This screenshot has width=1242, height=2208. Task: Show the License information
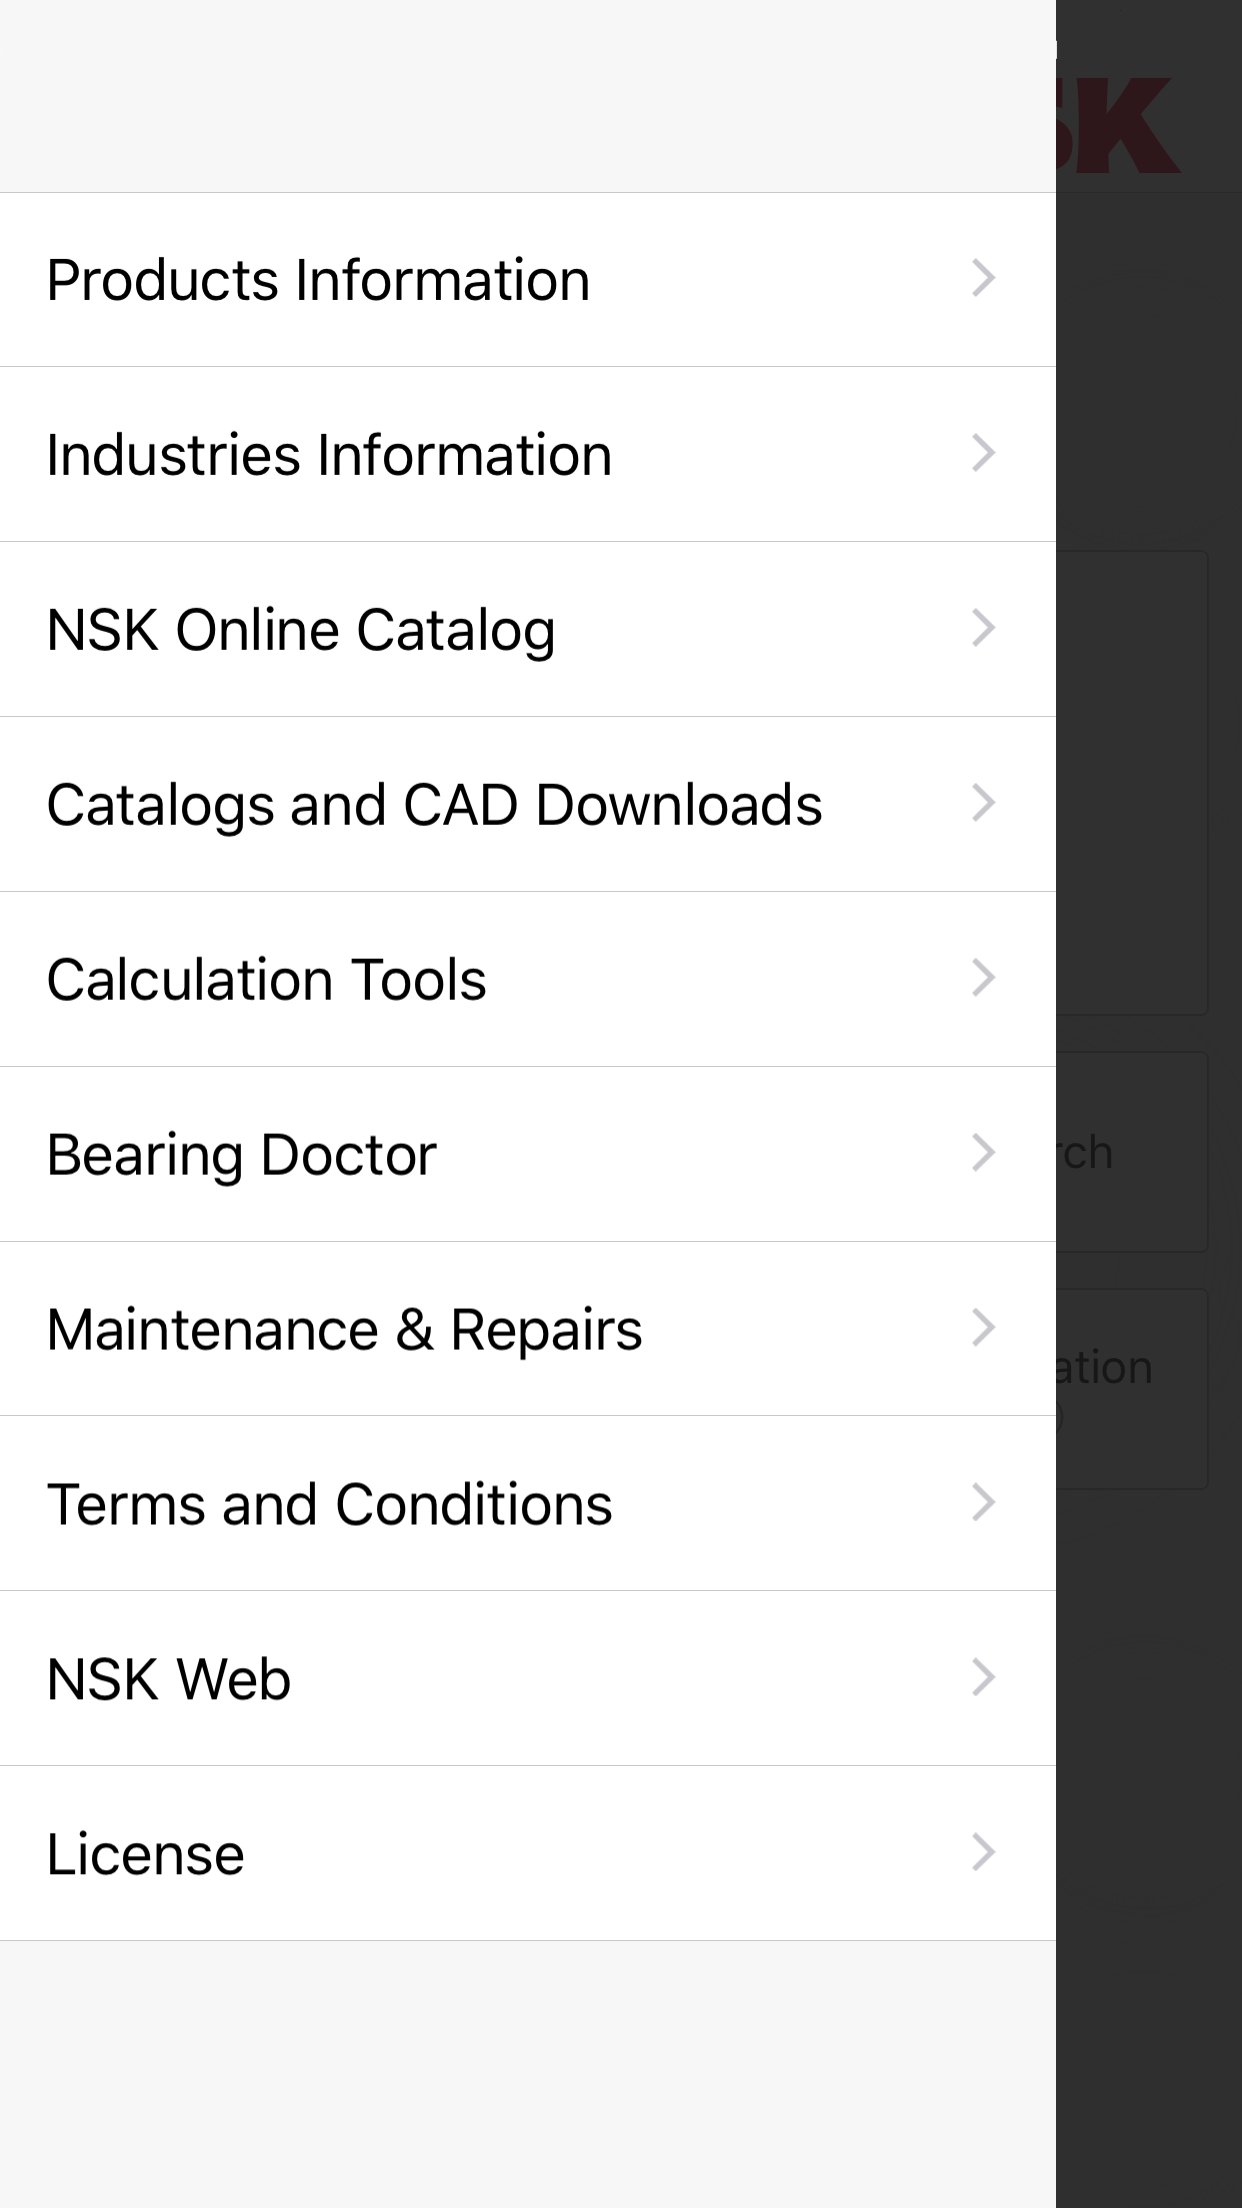coord(146,1854)
